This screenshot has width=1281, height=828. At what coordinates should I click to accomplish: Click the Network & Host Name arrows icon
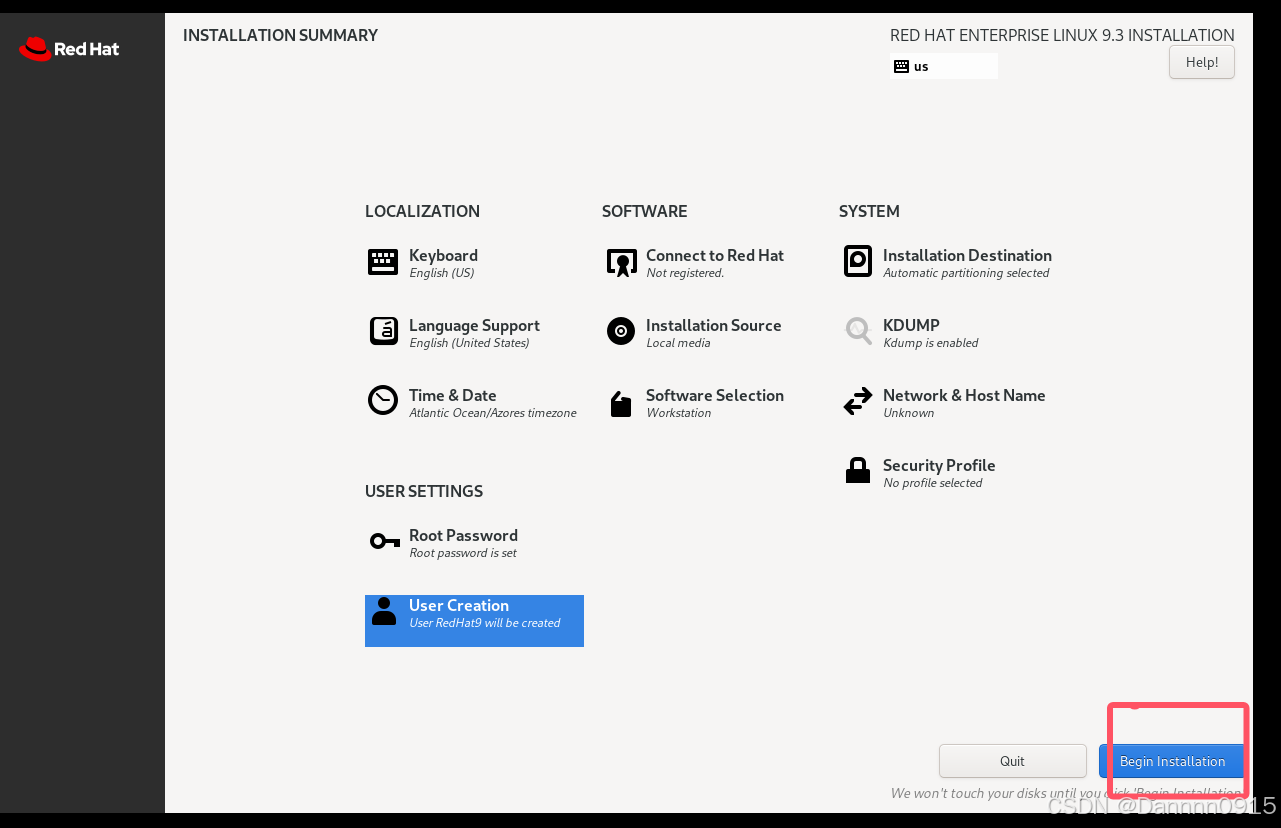coord(858,401)
